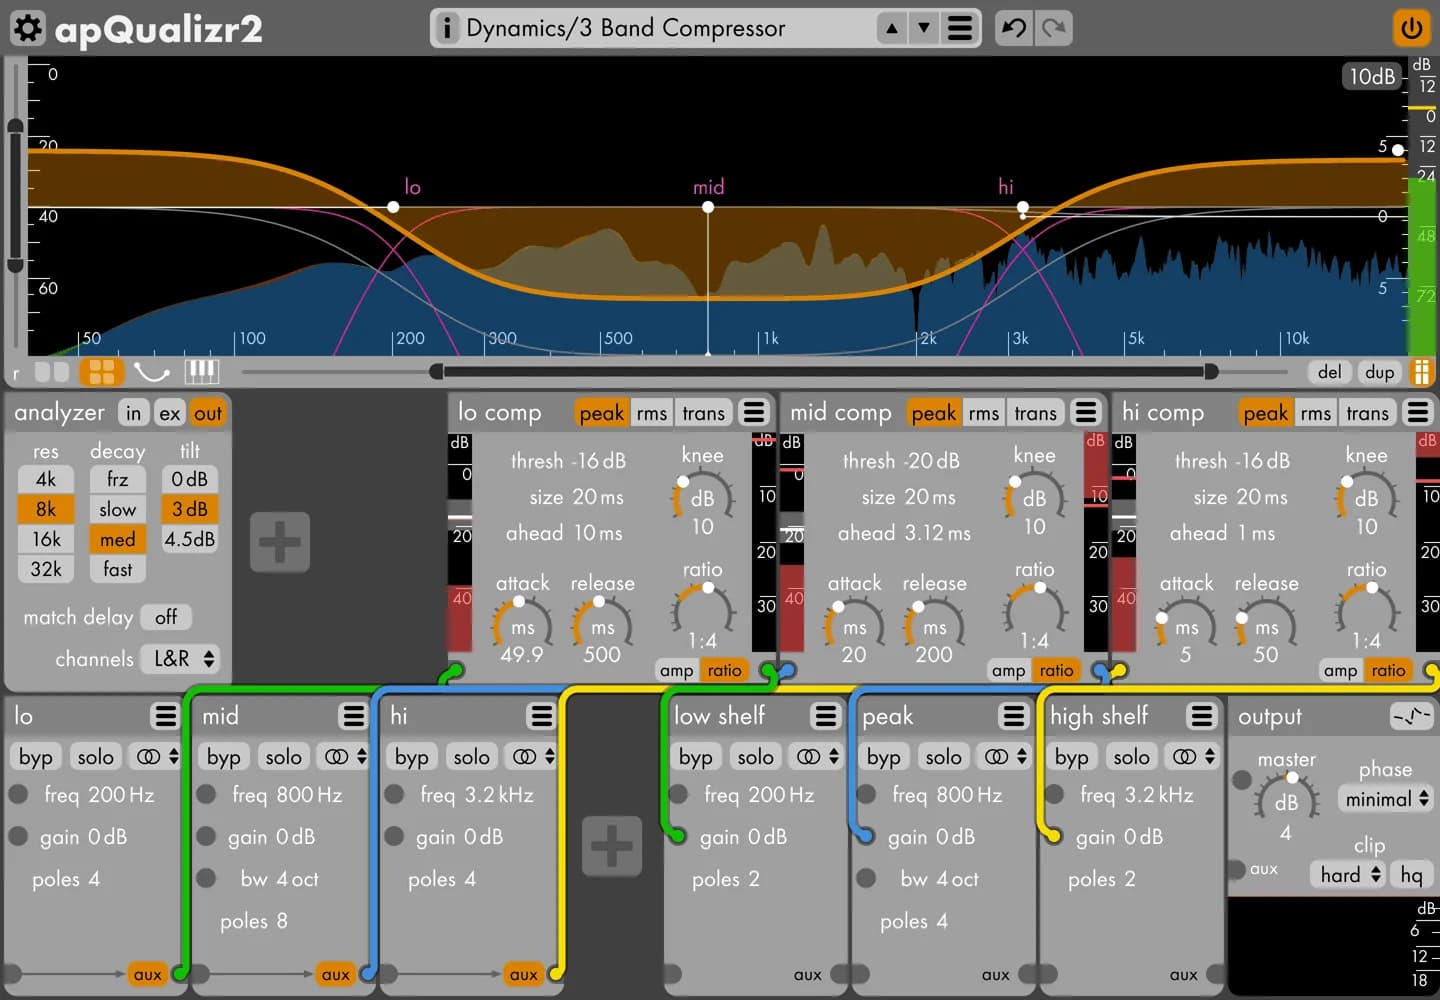Screen dimensions: 1440x1000
Task: Open the settings gear icon
Action: (27, 28)
